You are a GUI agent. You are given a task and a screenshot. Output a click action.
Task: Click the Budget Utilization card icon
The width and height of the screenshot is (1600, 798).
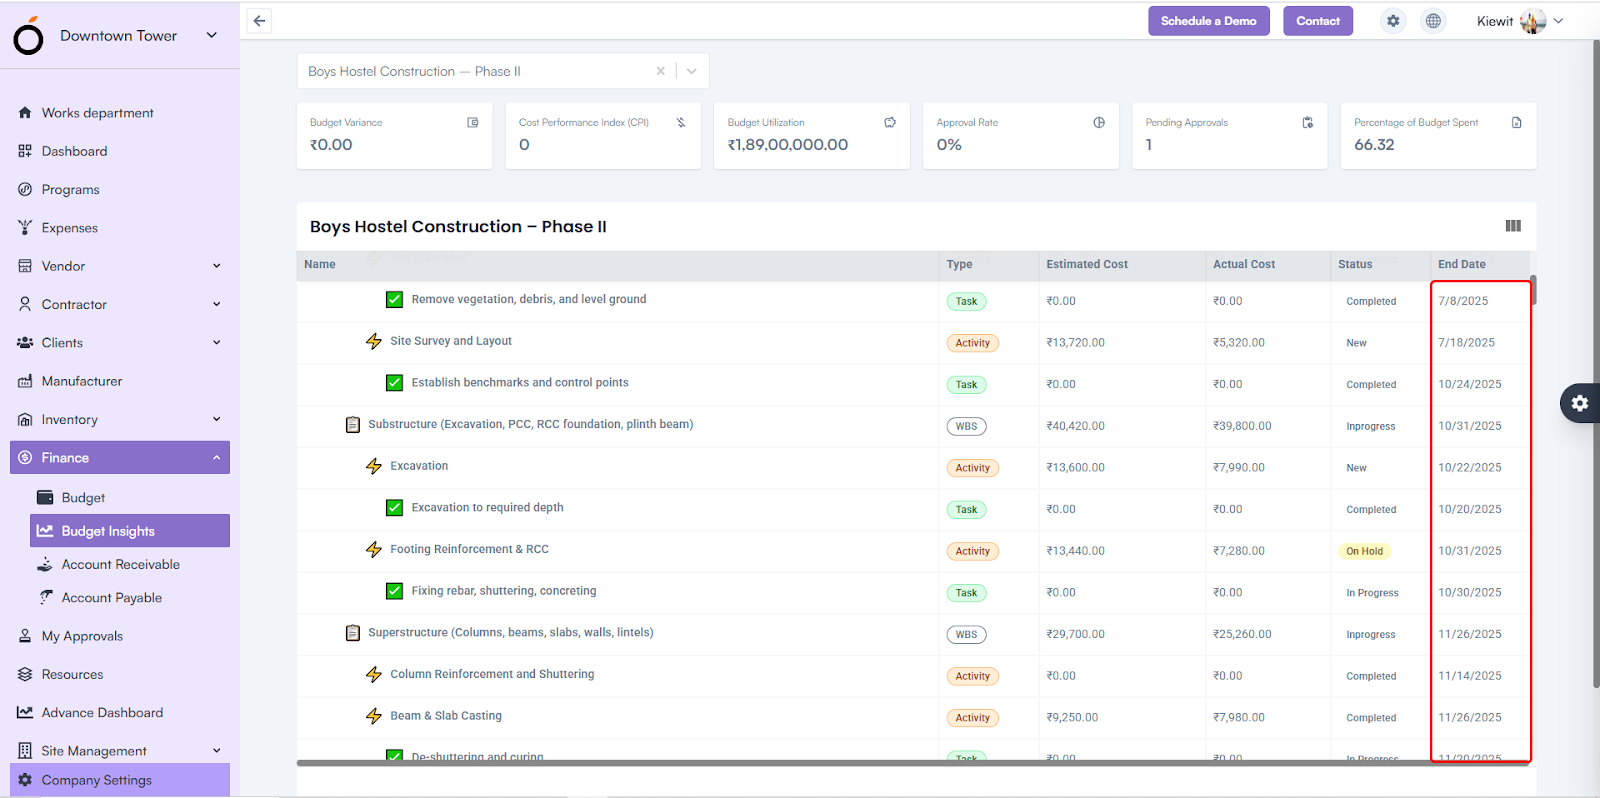[890, 122]
